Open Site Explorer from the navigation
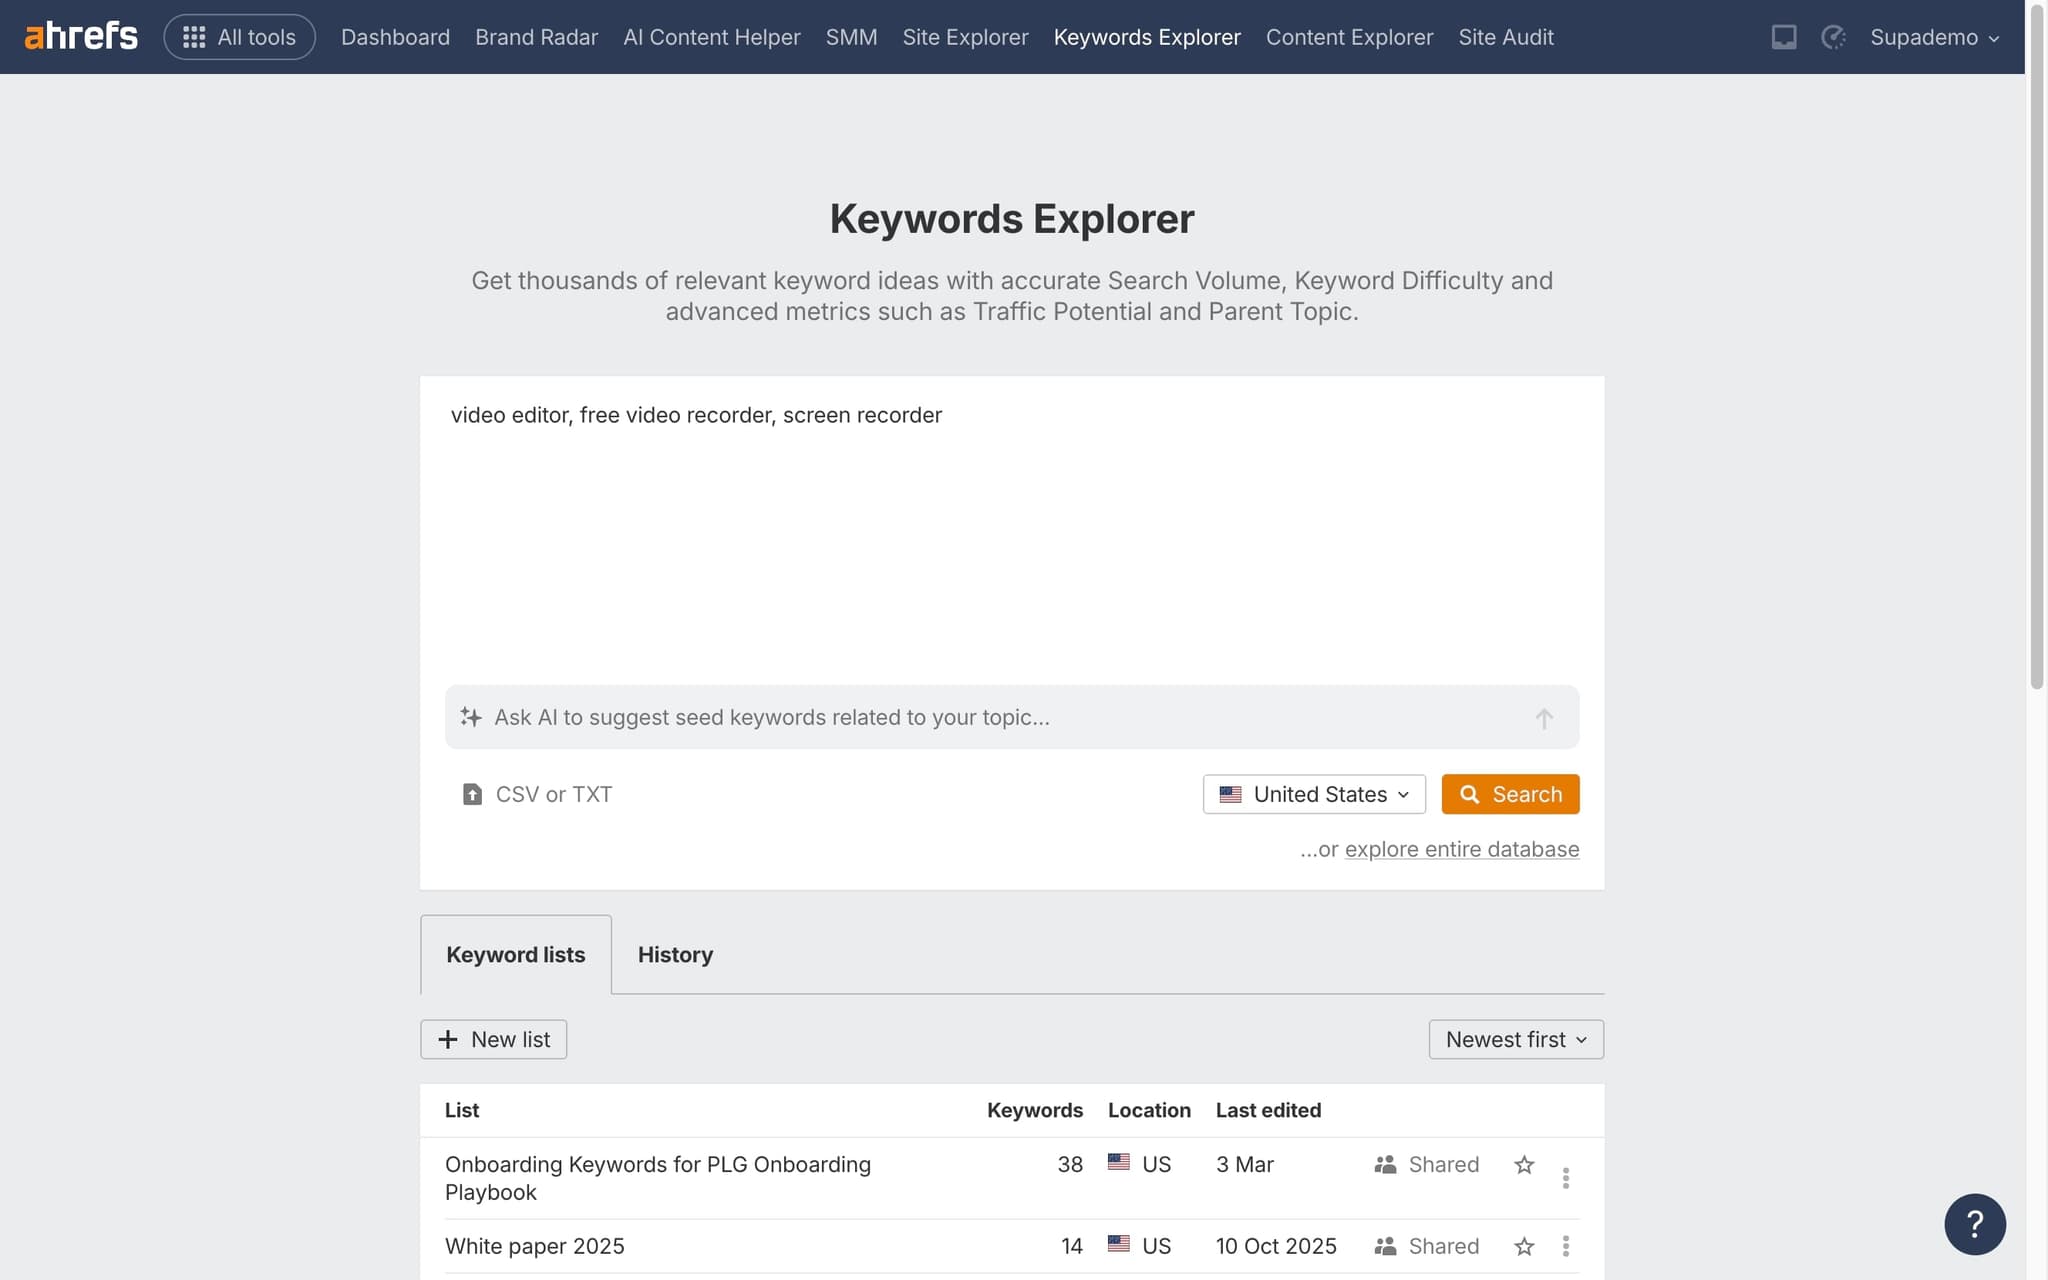2048x1280 pixels. tap(965, 37)
